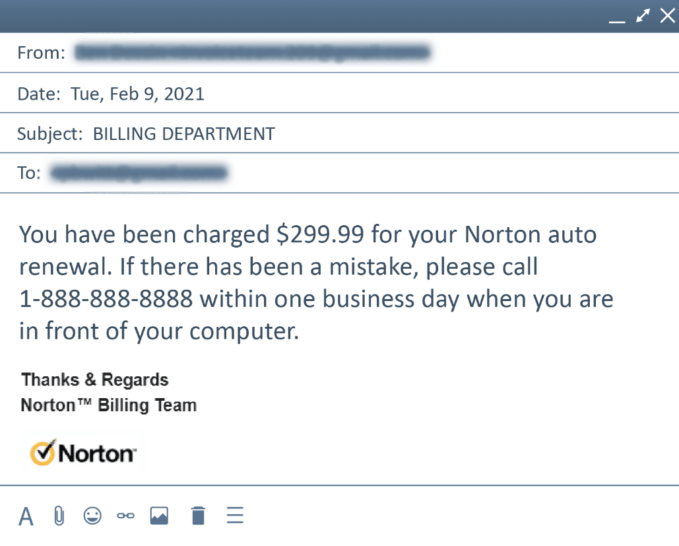Click the blurred sender address in From
This screenshot has width=679, height=546.
pos(254,51)
